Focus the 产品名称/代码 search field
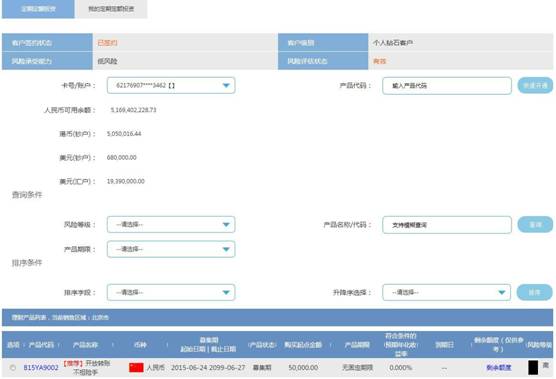The height and width of the screenshot is (379, 556). (x=447, y=225)
